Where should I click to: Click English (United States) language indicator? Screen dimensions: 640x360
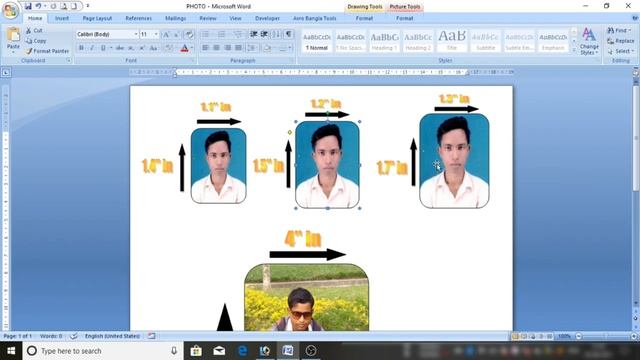[112, 336]
